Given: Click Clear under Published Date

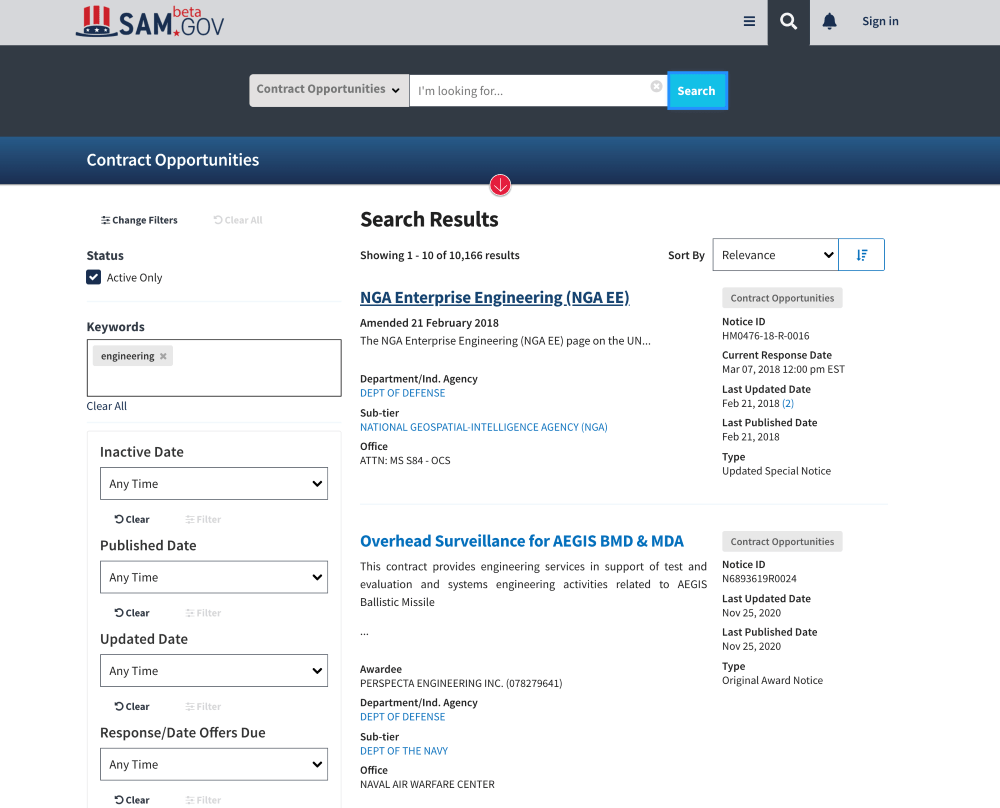Looking at the screenshot, I should click(132, 613).
